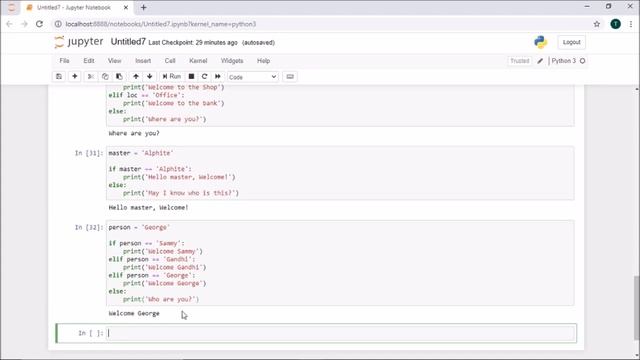Image resolution: width=640 pixels, height=360 pixels.
Task: Click into the empty input cell
Action: tap(340, 333)
